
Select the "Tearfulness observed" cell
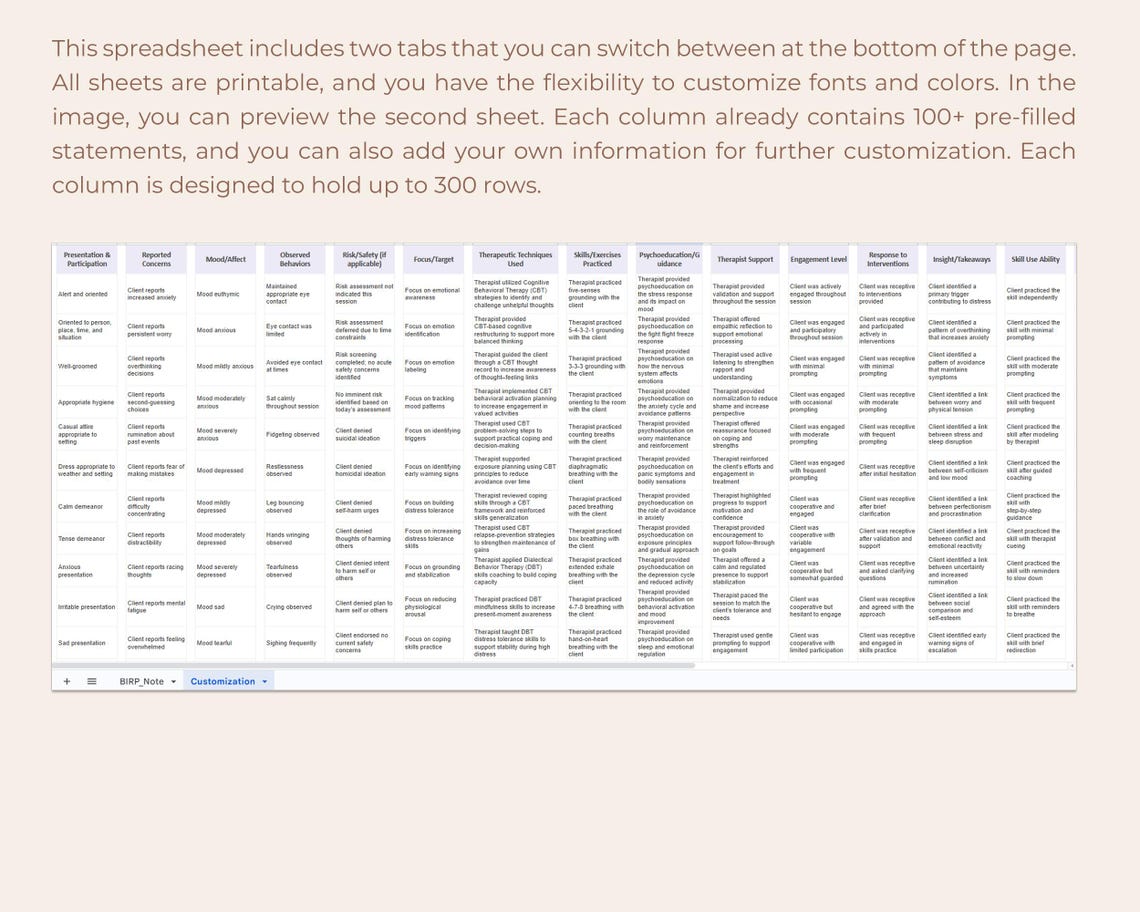pyautogui.click(x=294, y=571)
